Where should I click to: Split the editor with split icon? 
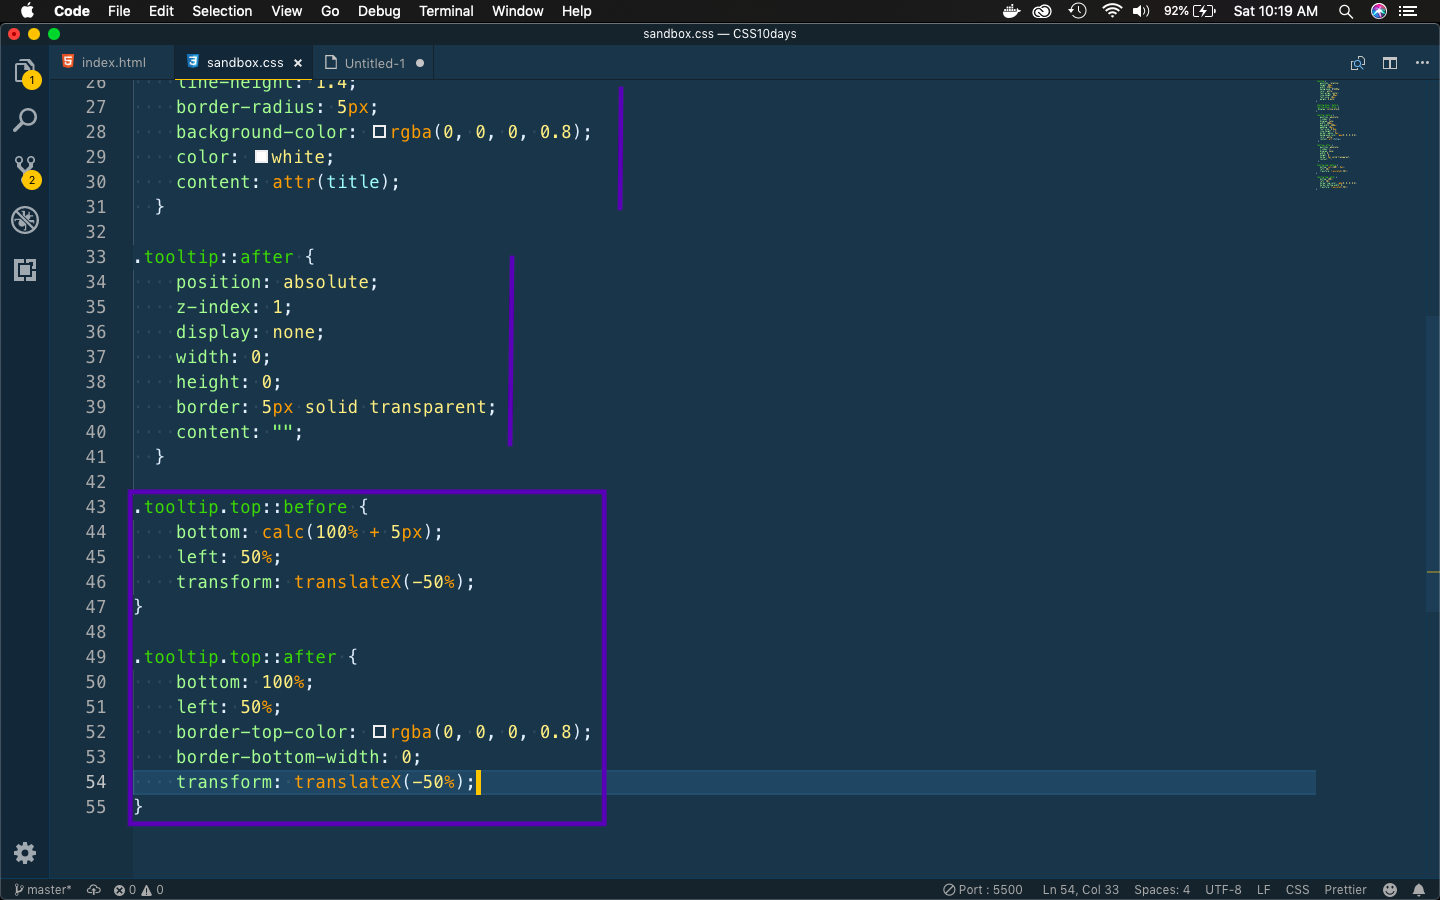pos(1390,63)
